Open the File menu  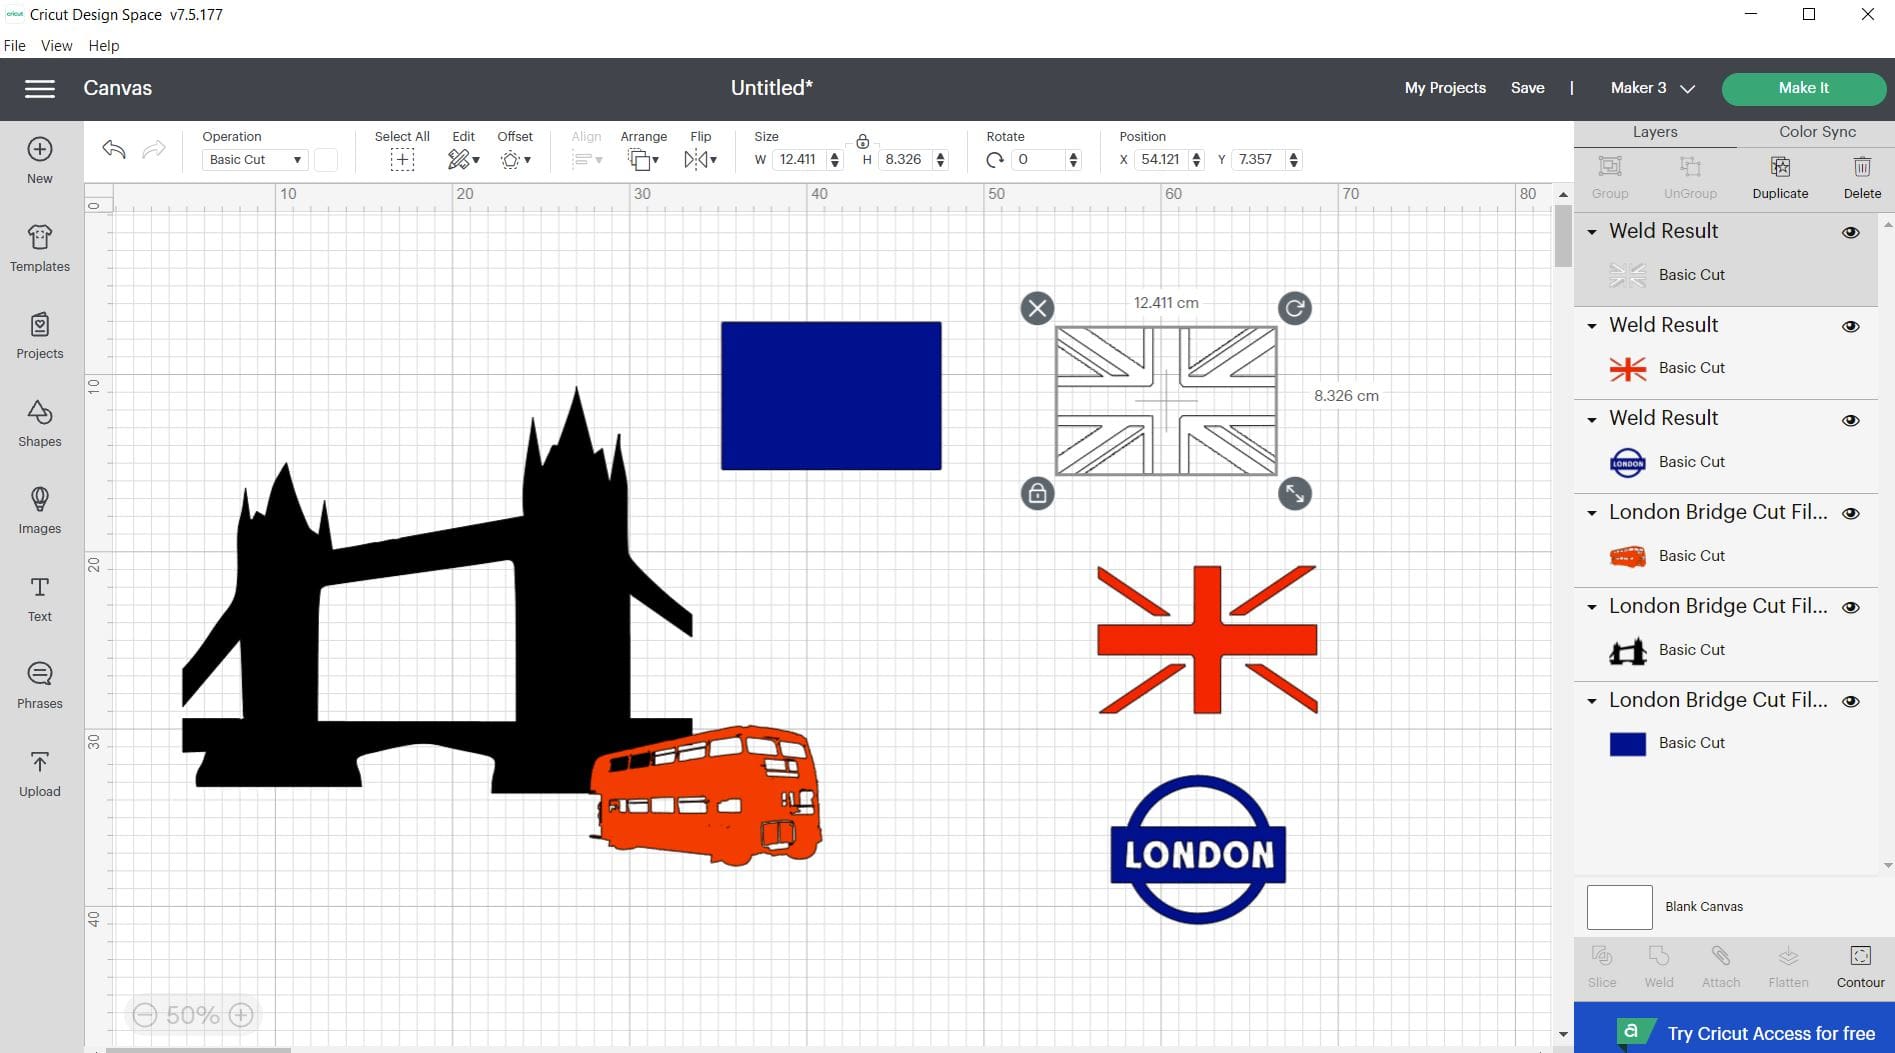coord(15,46)
